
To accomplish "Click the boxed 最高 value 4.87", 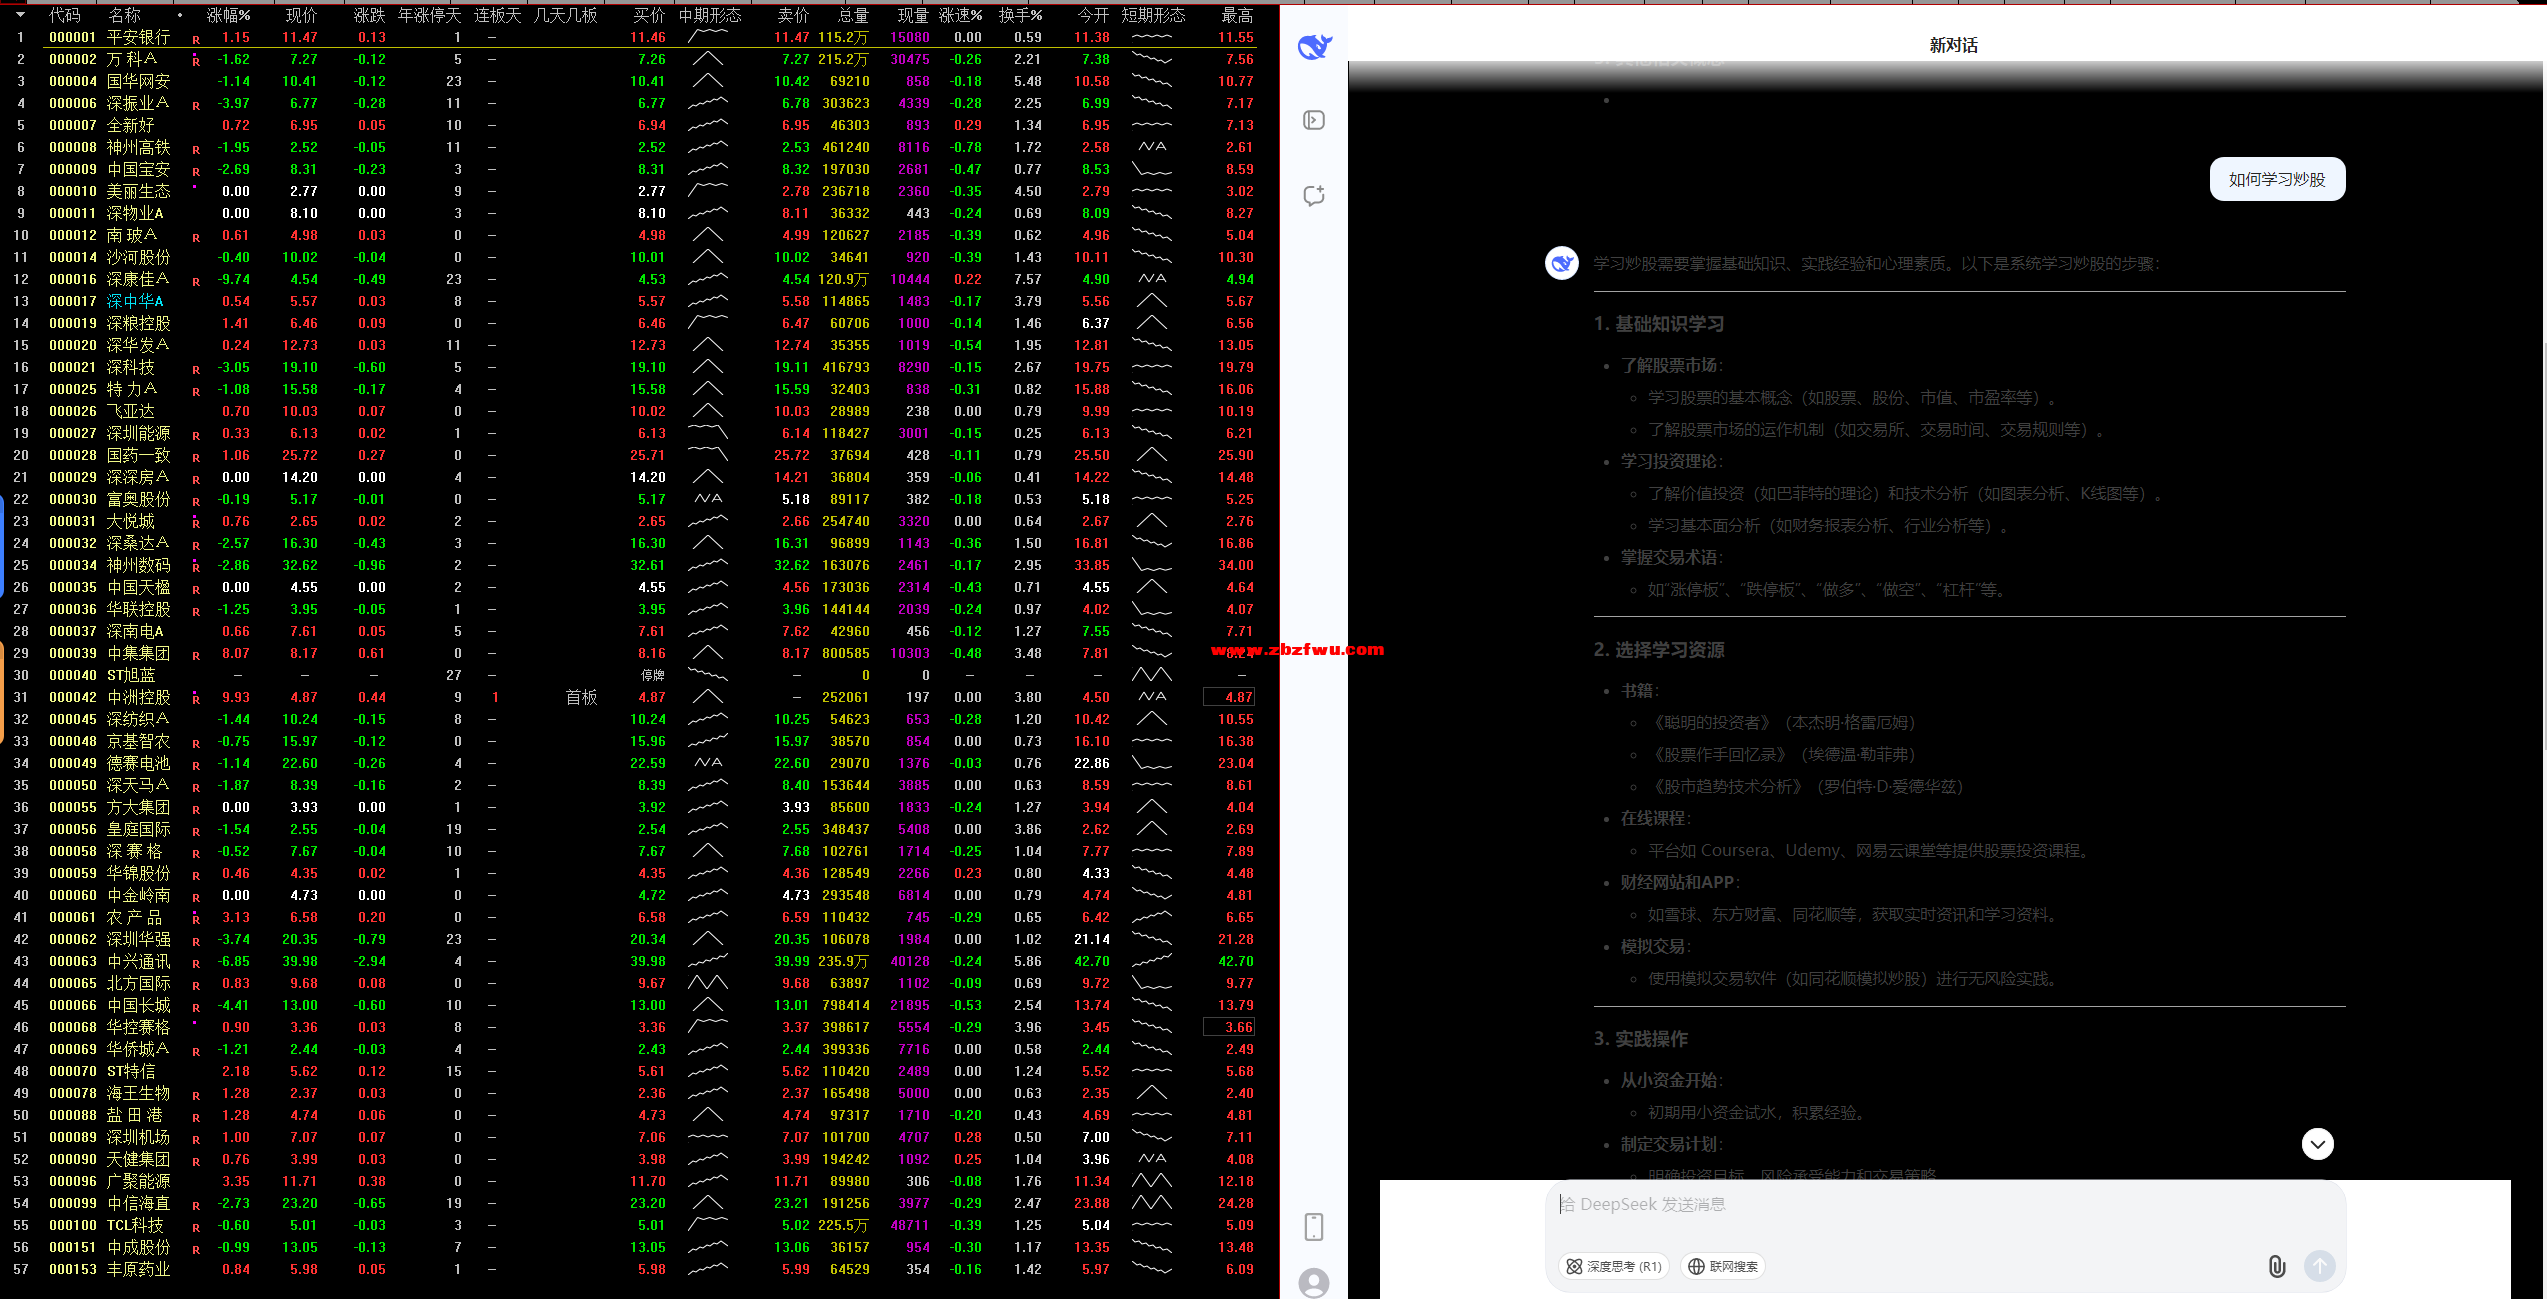I will [x=1229, y=697].
